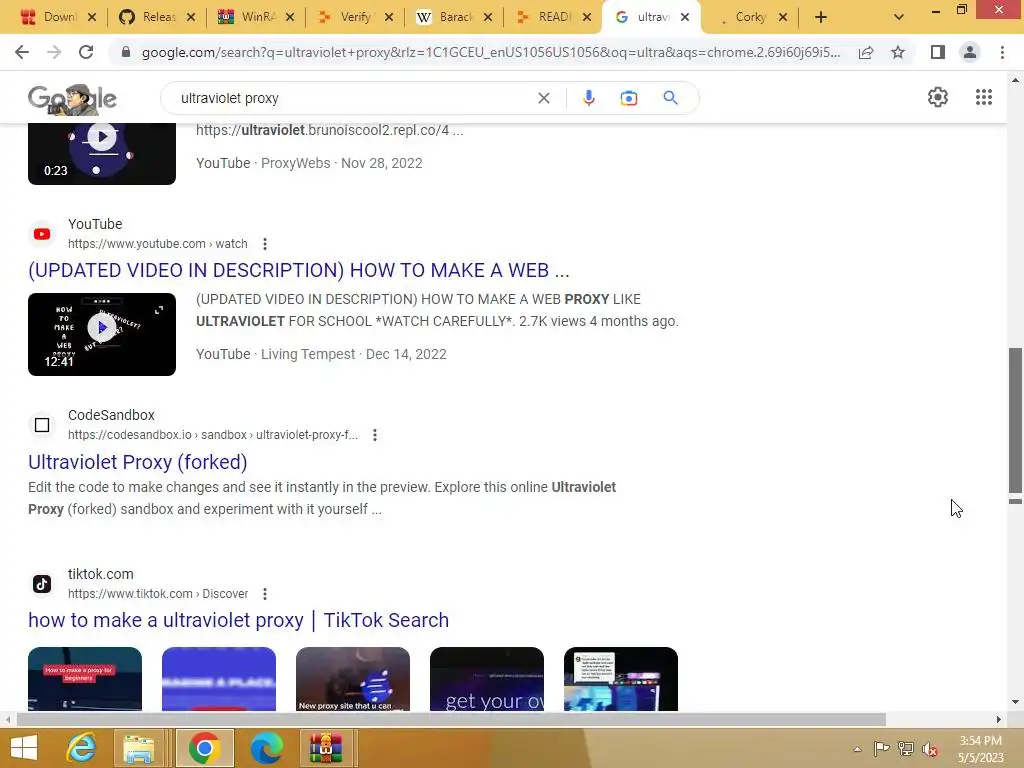This screenshot has width=1024, height=768.
Task: Click vertical scrollbar thumb
Action: coord(1015,421)
